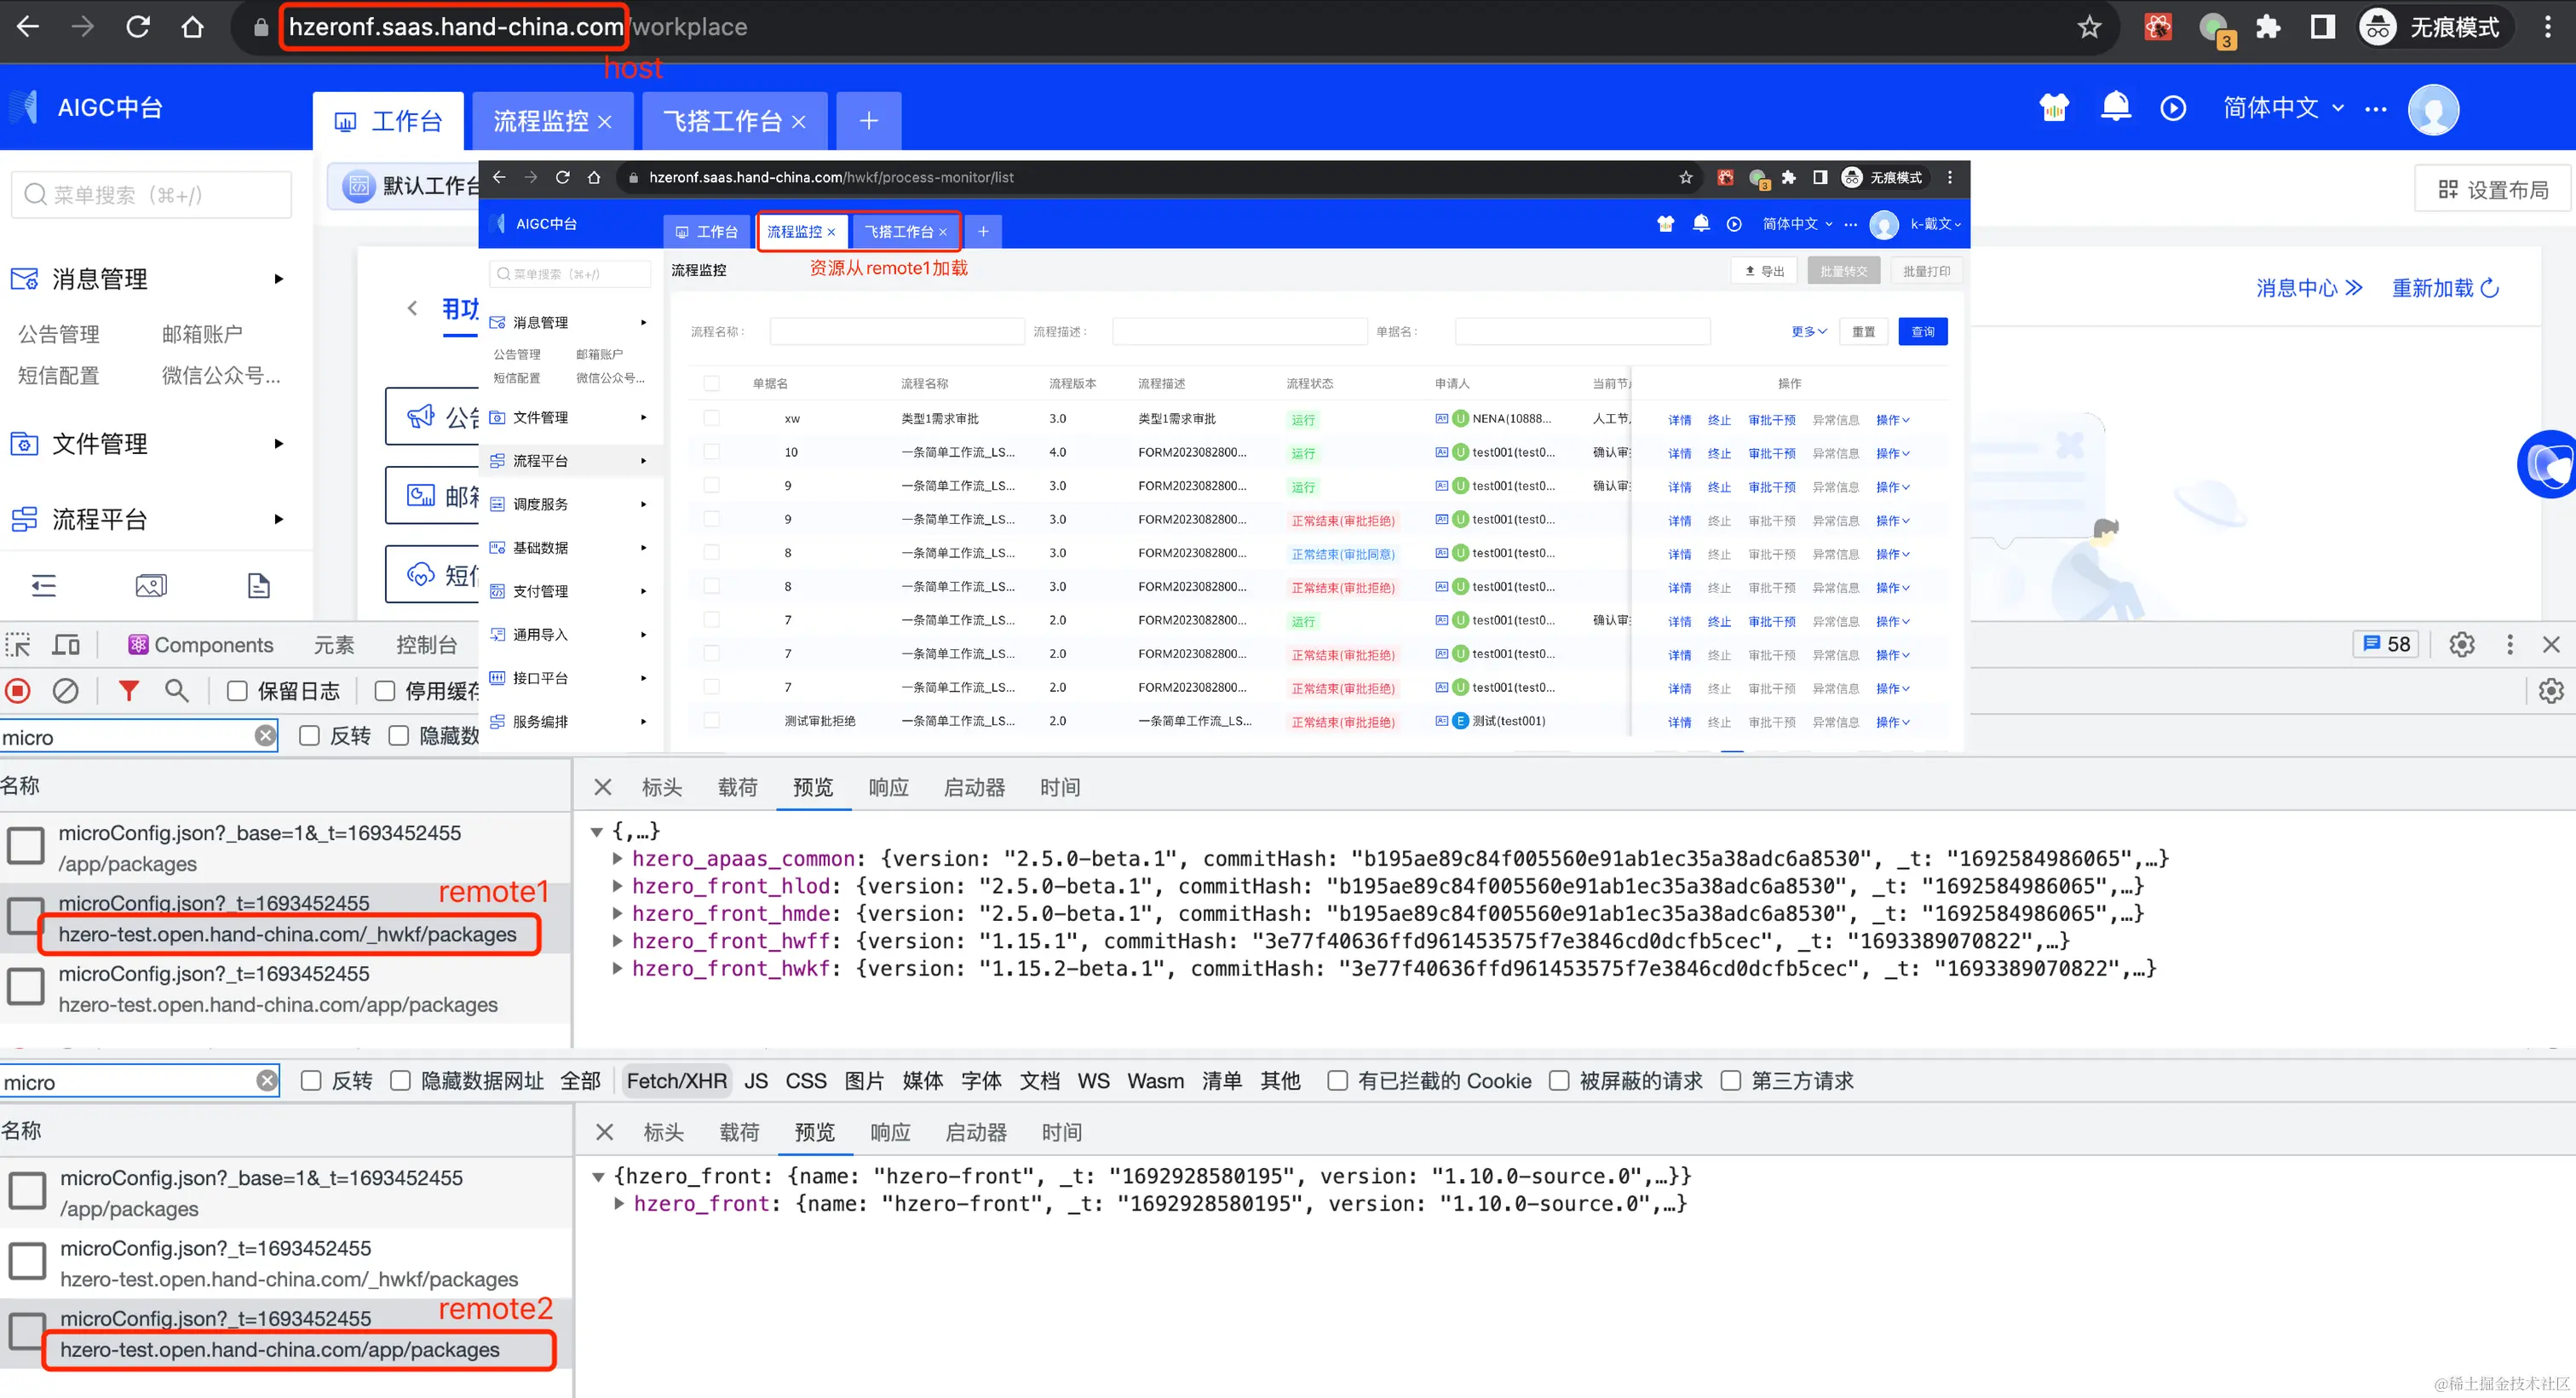The height and width of the screenshot is (1398, 2576).
Task: Check the 第三方请求 checkbox
Action: coord(1731,1081)
